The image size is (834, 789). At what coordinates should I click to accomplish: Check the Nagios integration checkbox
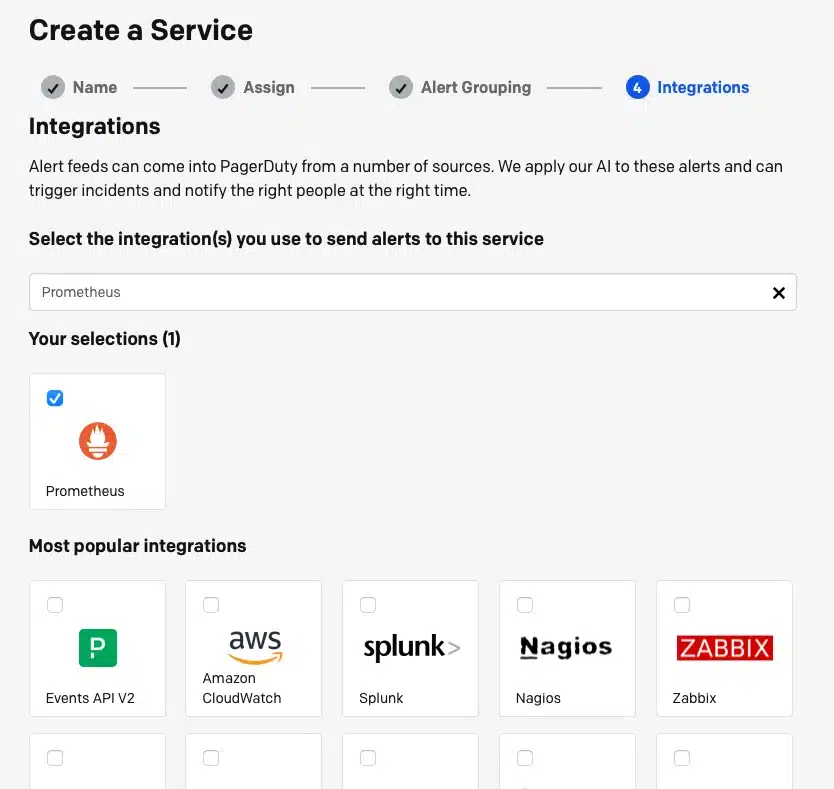(525, 605)
